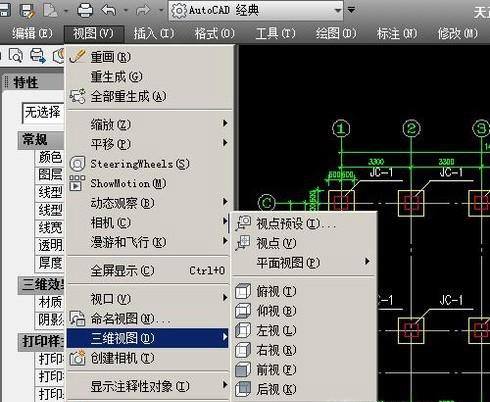490x402 pixels.
Task: Click the Undo arrow icon
Action: (109, 10)
